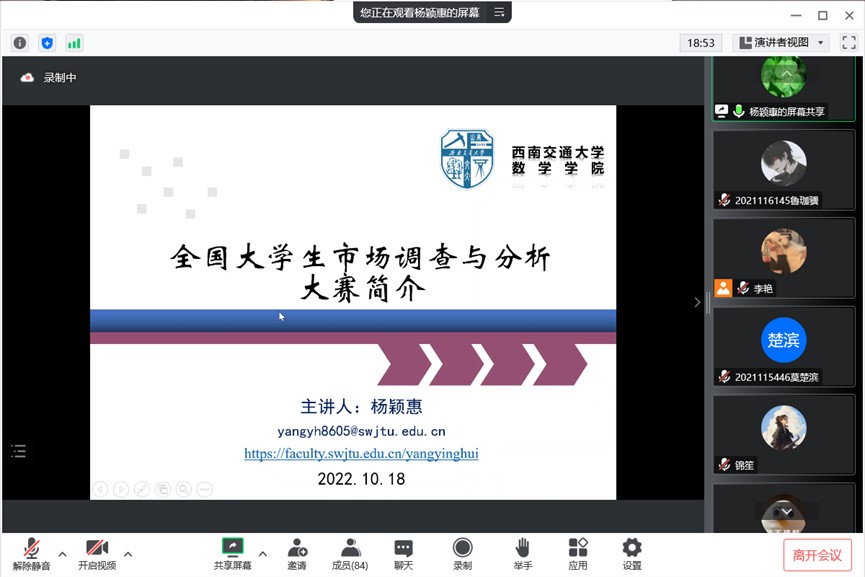Screen dimensions: 865x577
Task: Expand video options arrow beside 开启视频
Action: pyautogui.click(x=128, y=553)
